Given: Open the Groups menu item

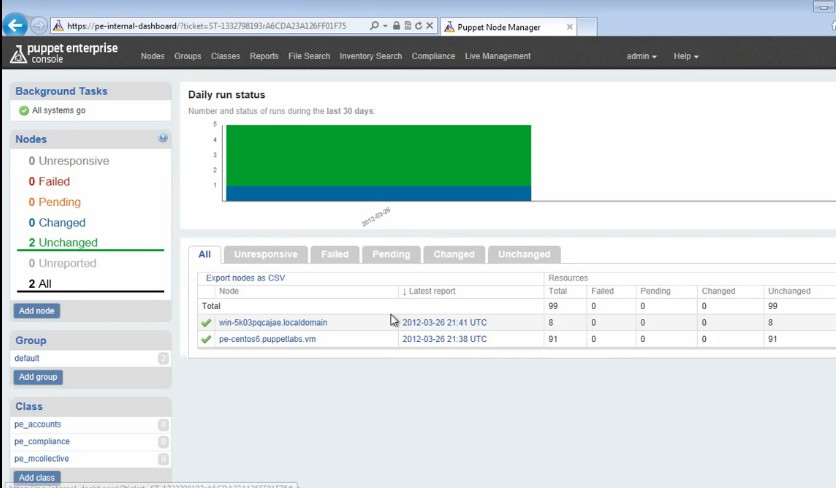Looking at the screenshot, I should coord(188,56).
